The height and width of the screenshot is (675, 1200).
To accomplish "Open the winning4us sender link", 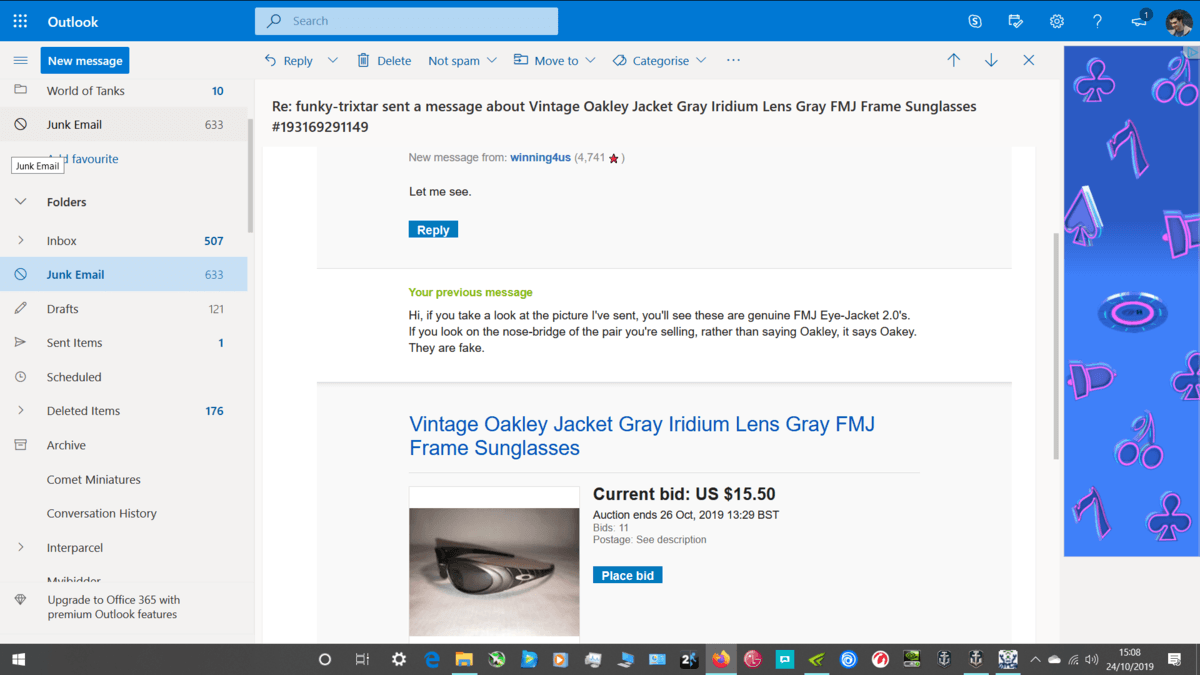I will [540, 158].
